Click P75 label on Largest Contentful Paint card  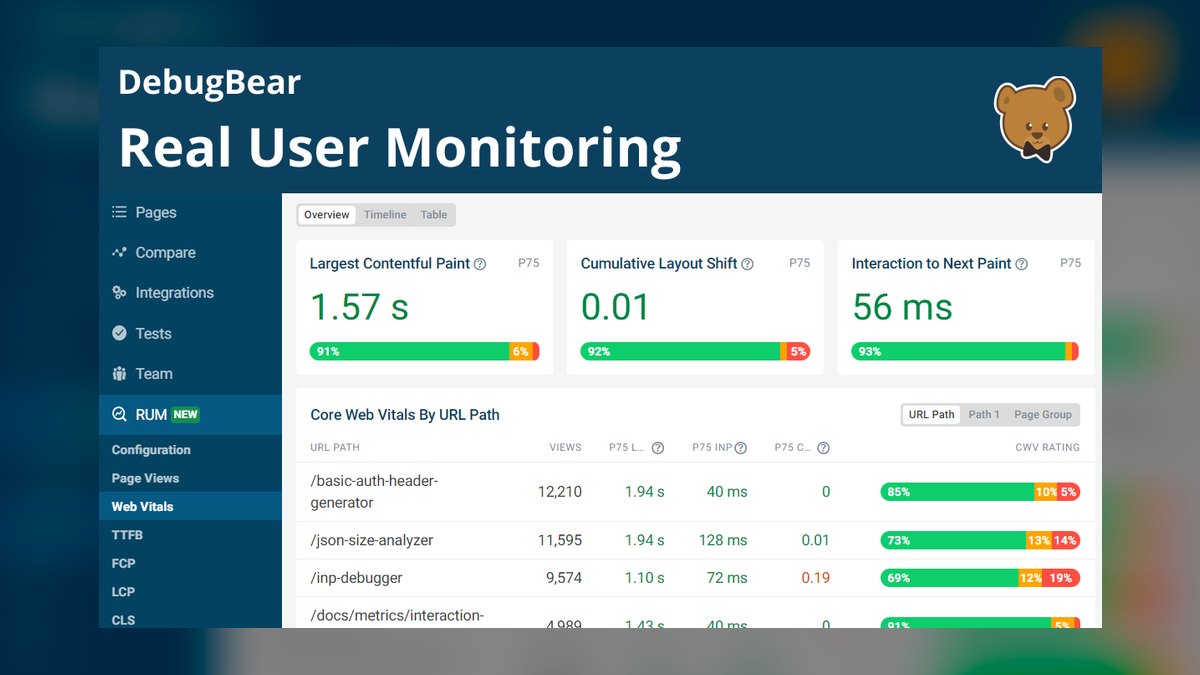529,263
